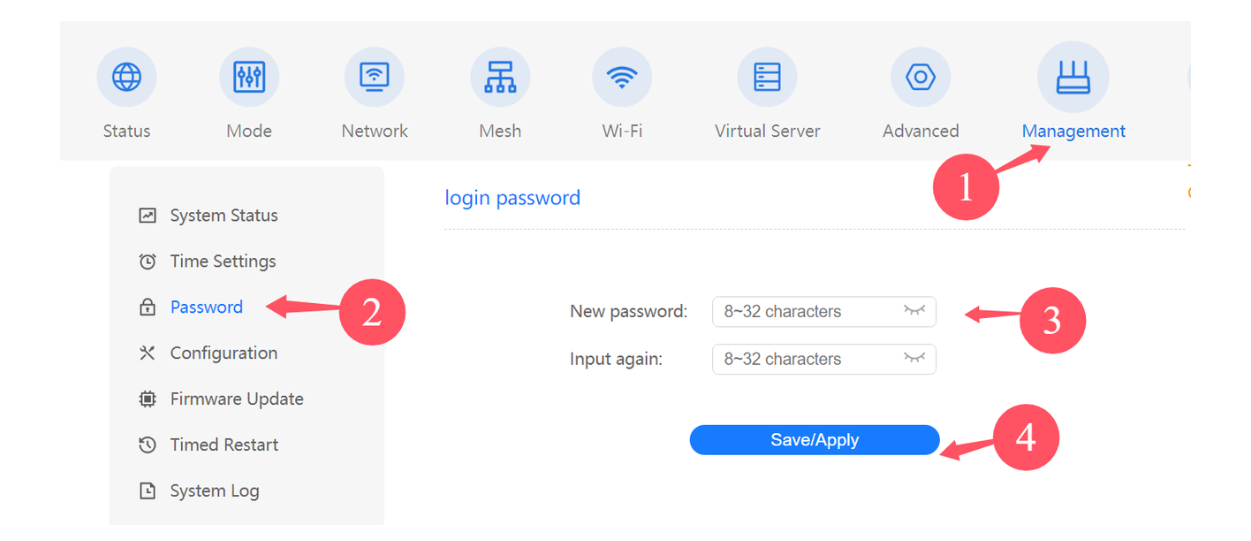Click the Save/Apply button
This screenshot has width=1251, height=541.
point(814,440)
